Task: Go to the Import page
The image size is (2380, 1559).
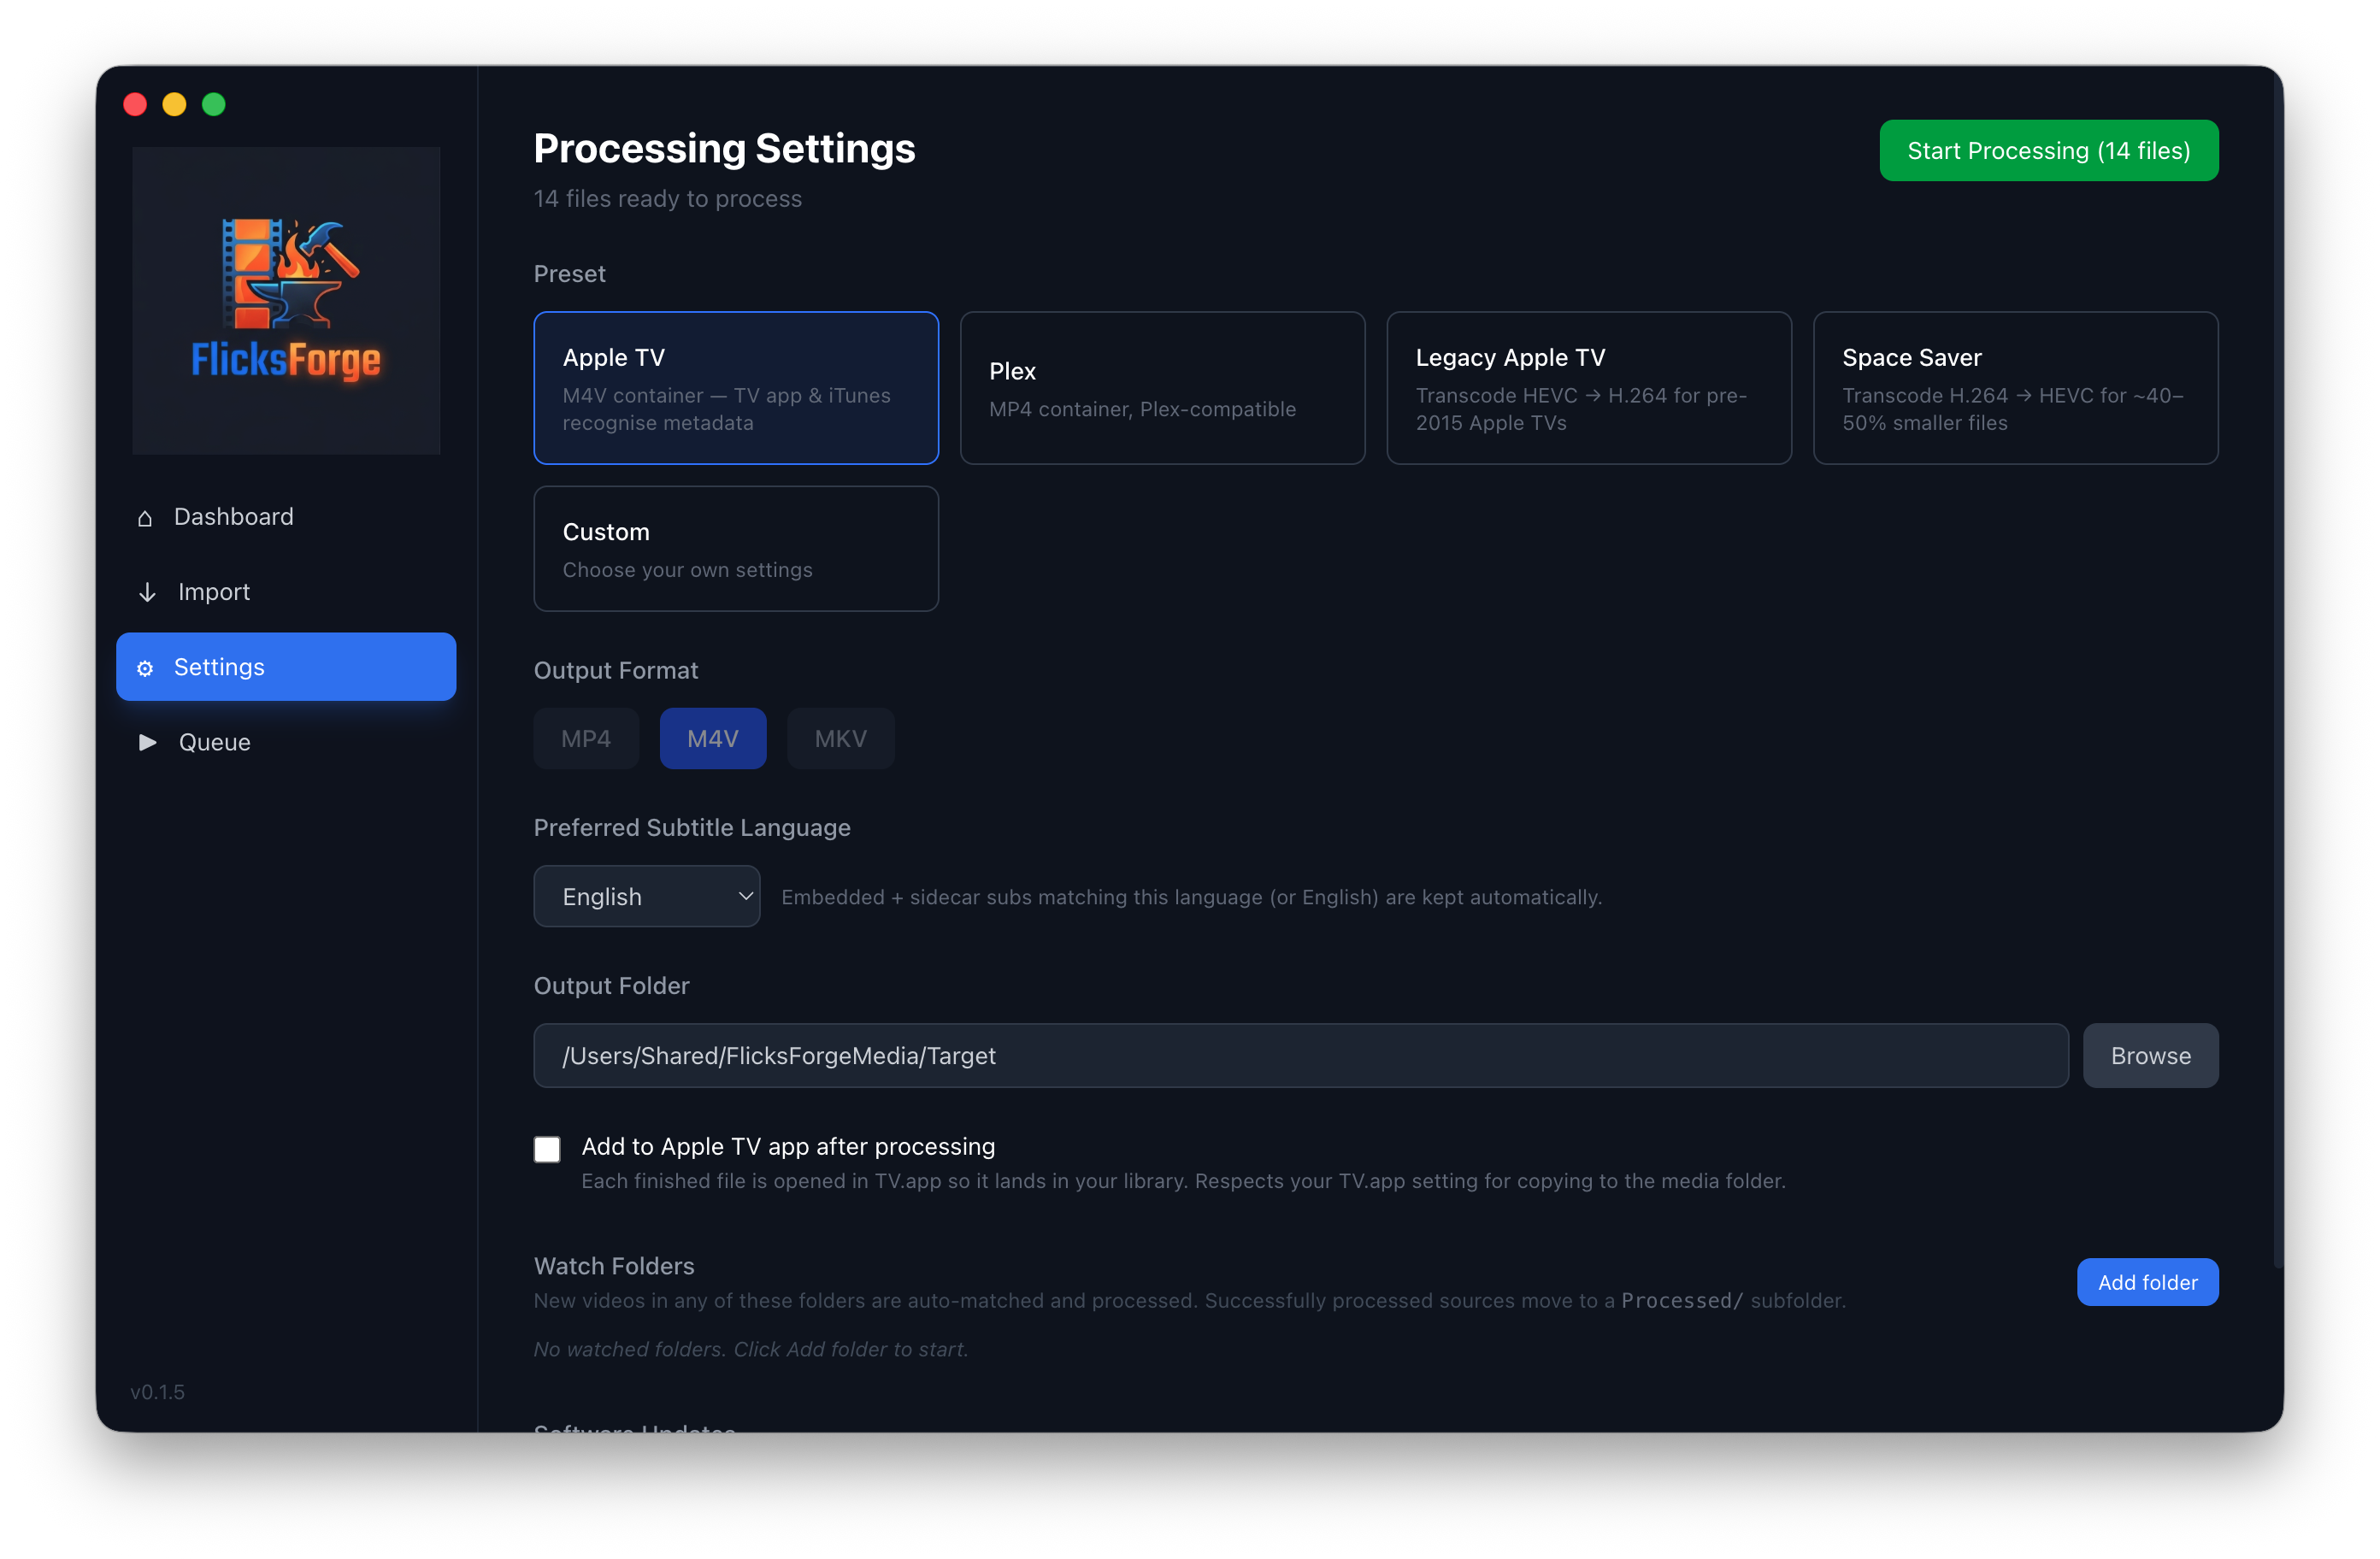Action: tap(286, 592)
